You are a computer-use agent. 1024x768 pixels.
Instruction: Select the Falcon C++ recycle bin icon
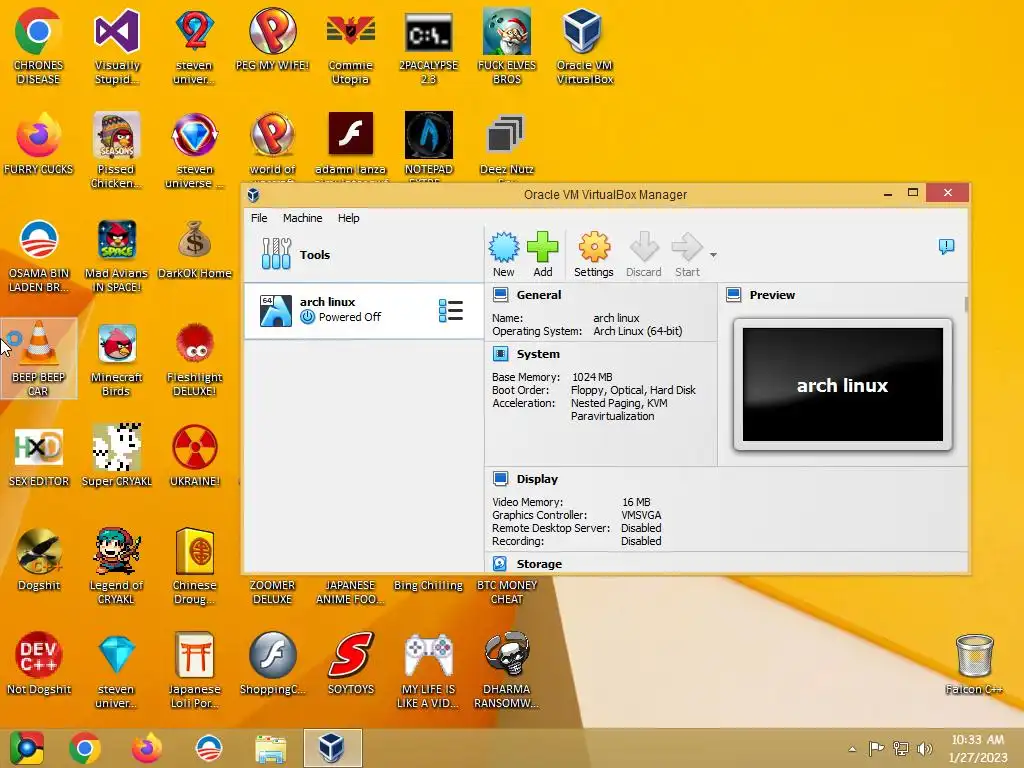point(974,663)
